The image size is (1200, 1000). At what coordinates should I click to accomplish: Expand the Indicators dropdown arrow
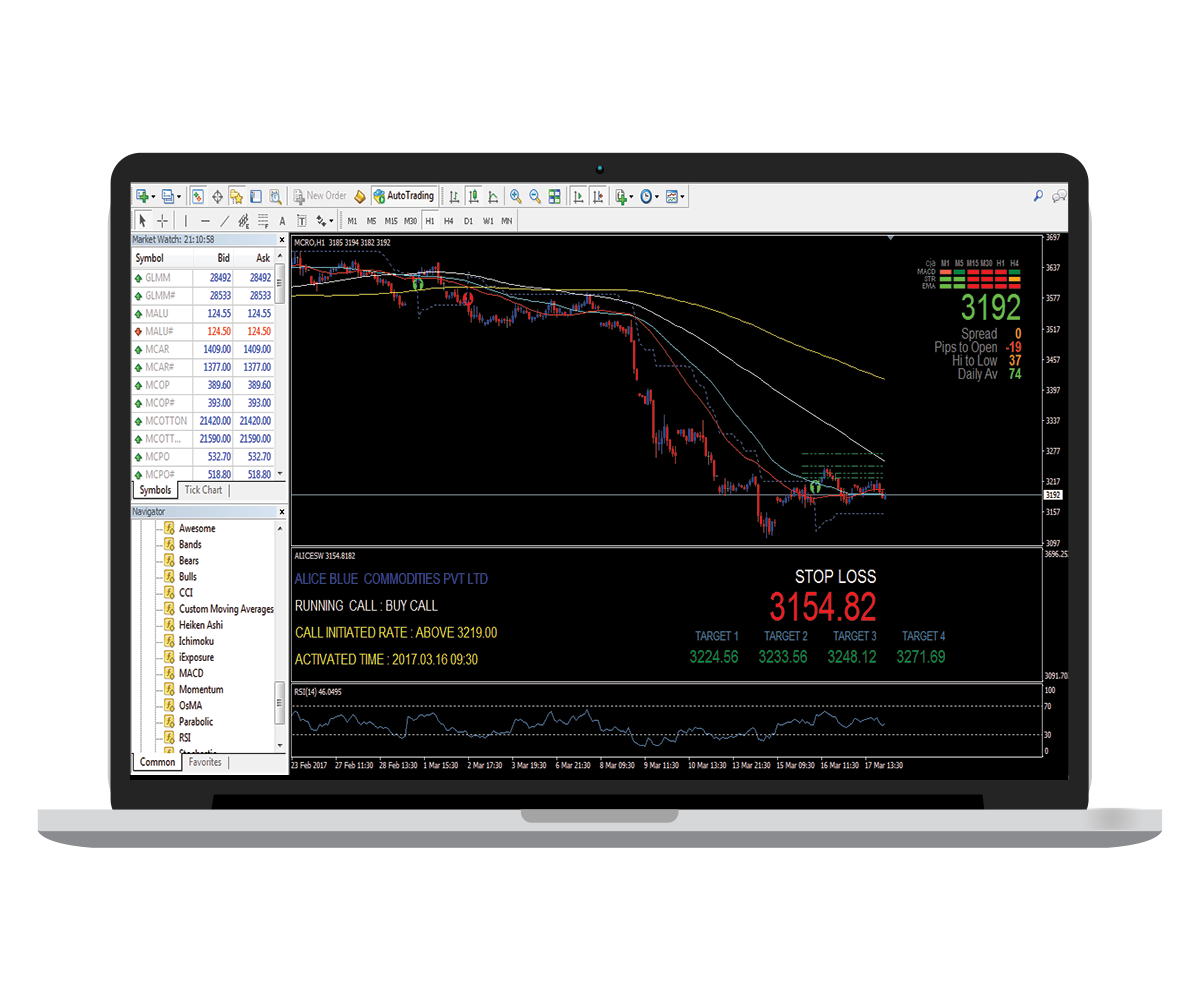point(632,197)
